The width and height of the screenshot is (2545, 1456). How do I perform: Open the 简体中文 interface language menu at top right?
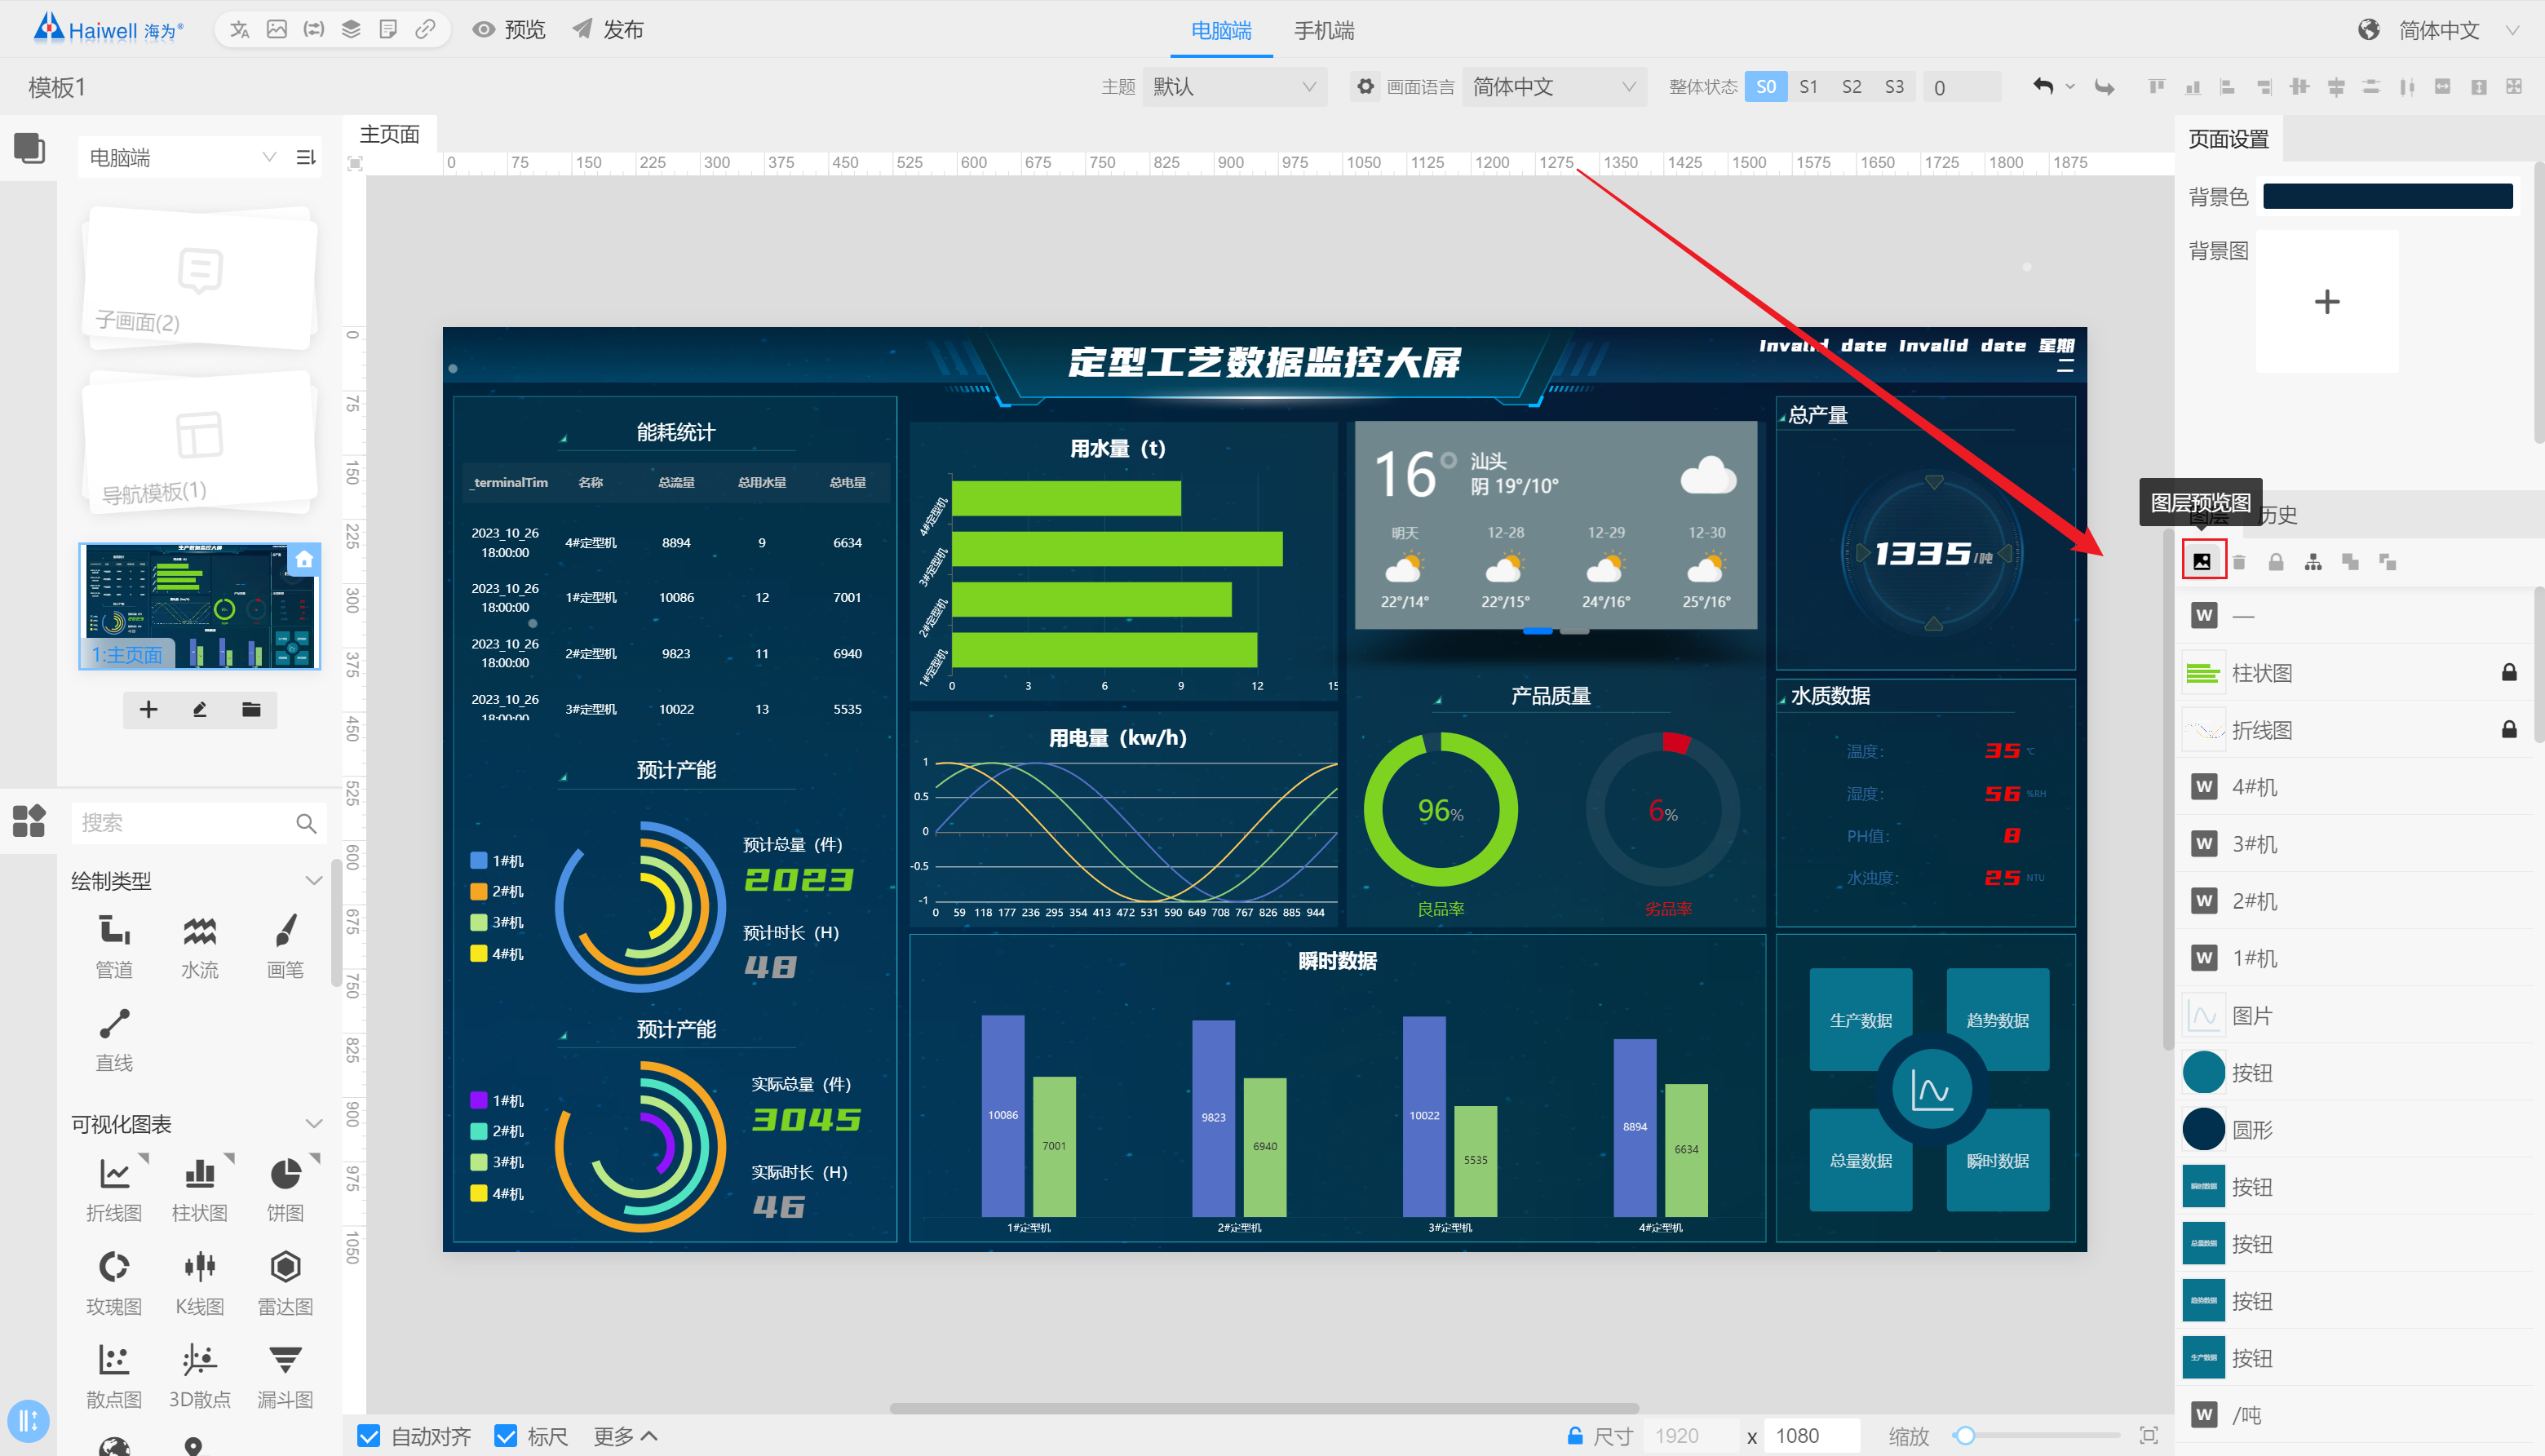coord(2440,31)
